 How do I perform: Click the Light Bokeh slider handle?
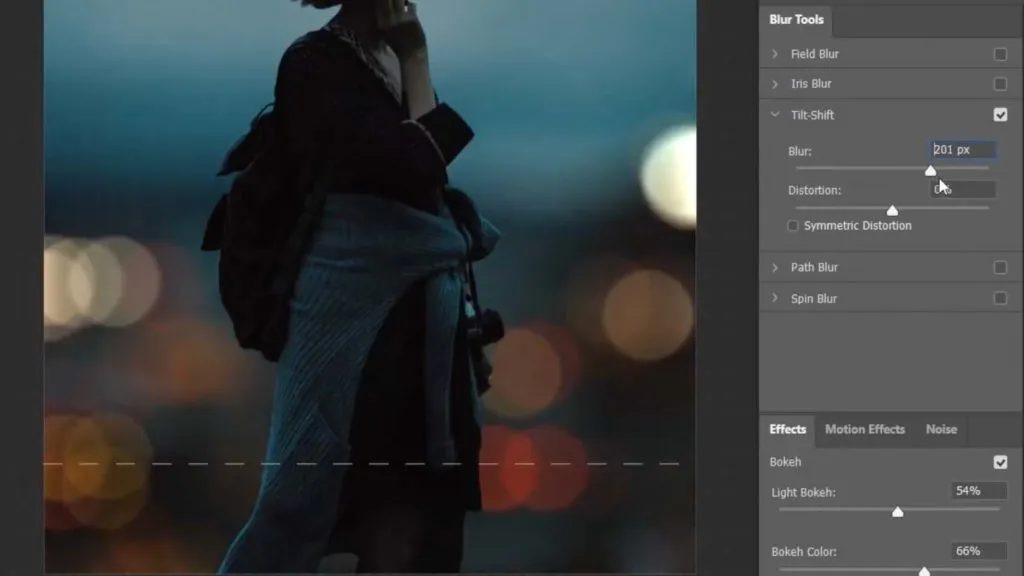[x=898, y=511]
